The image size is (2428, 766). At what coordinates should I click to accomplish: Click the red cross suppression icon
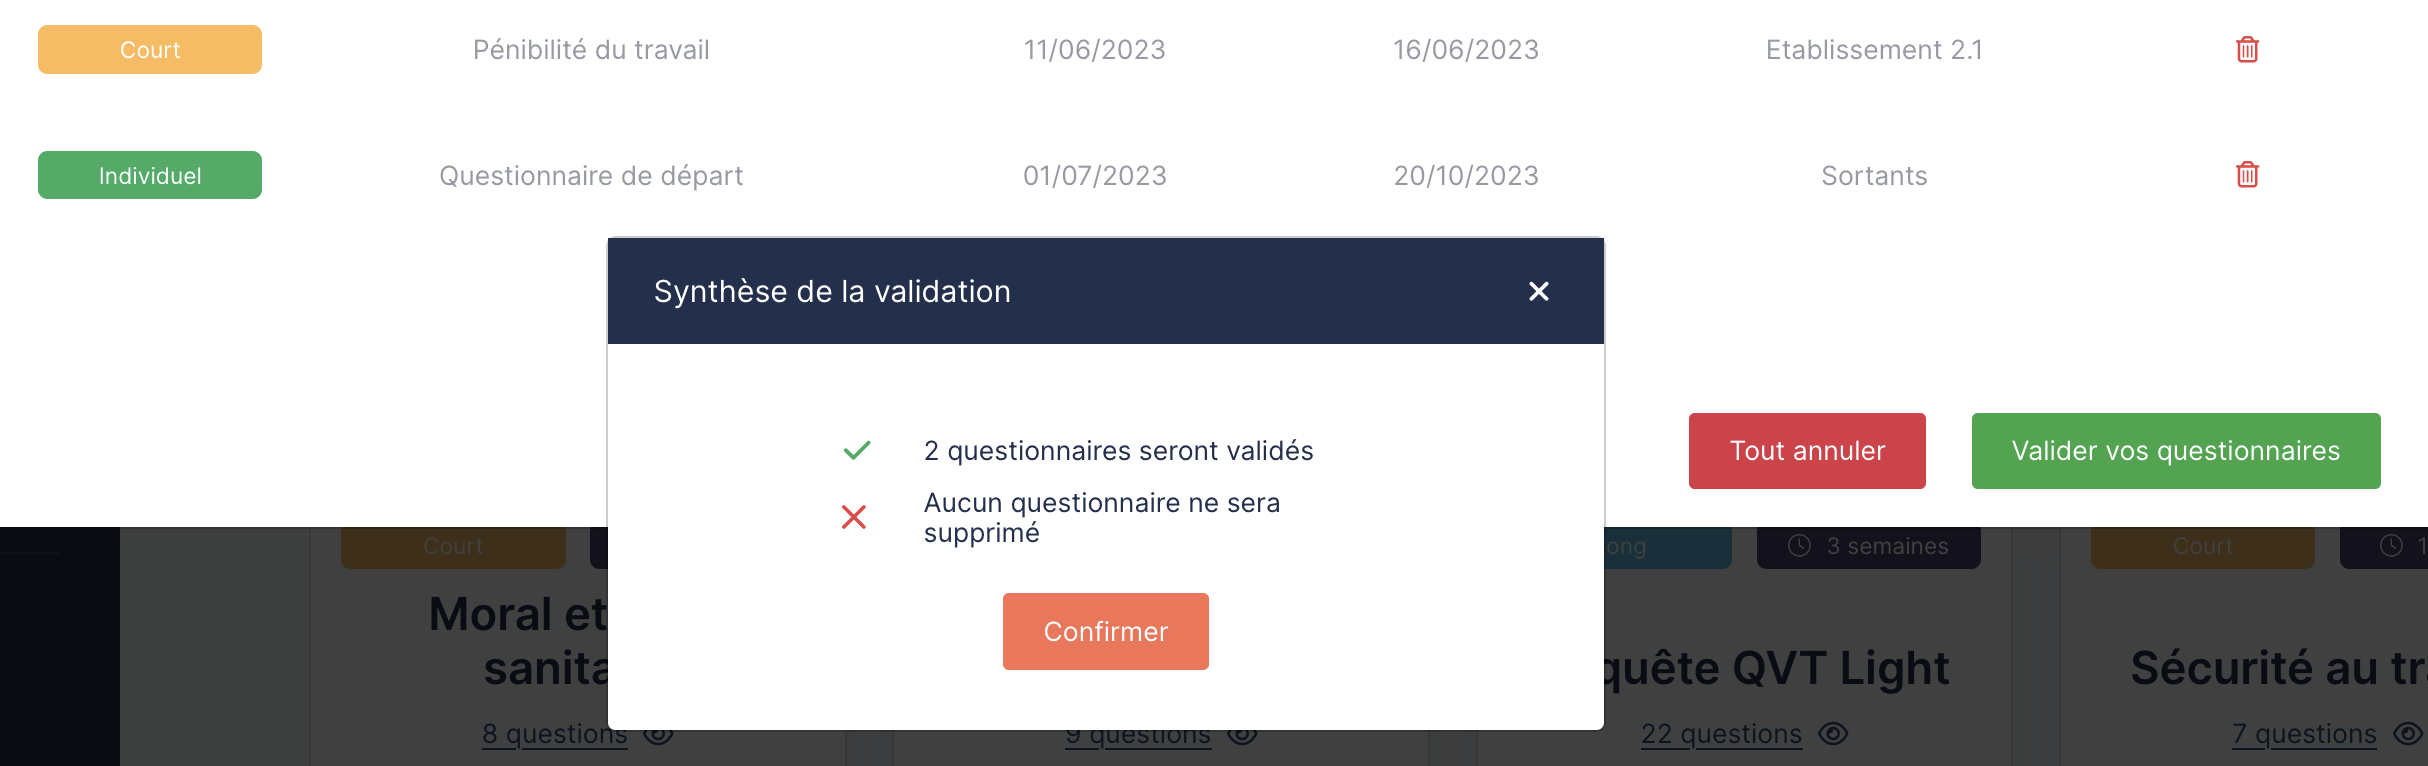(854, 517)
